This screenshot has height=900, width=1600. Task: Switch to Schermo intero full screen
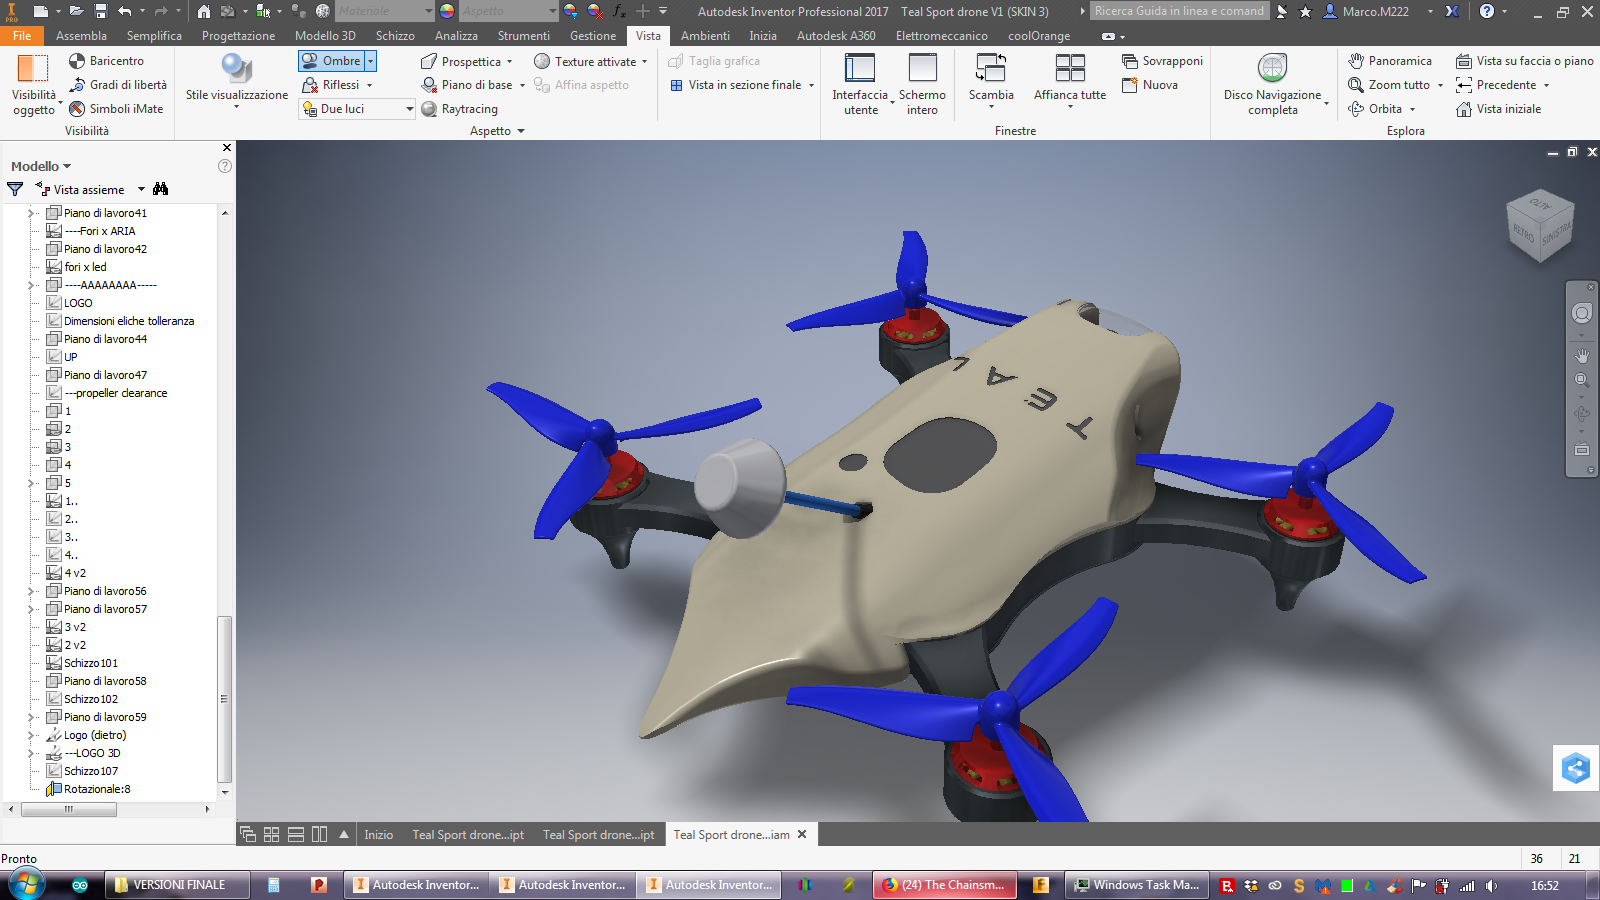(922, 84)
